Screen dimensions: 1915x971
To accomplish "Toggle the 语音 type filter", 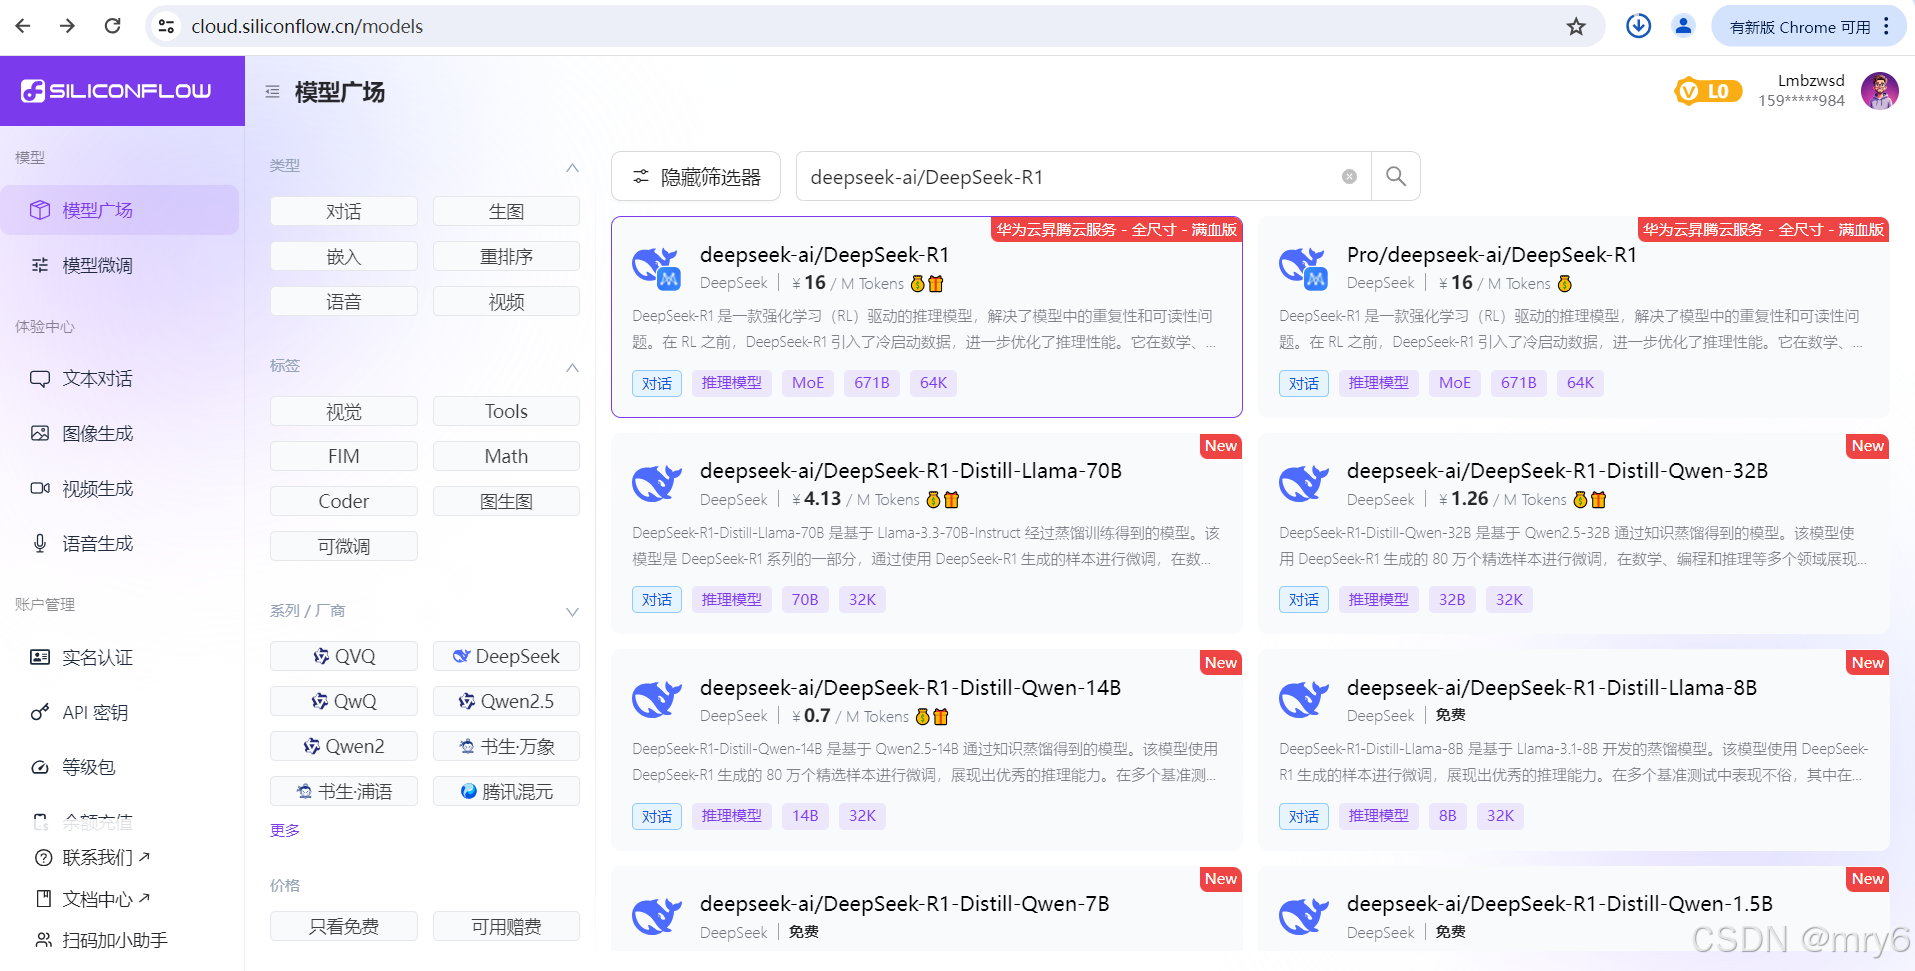I will coord(343,301).
